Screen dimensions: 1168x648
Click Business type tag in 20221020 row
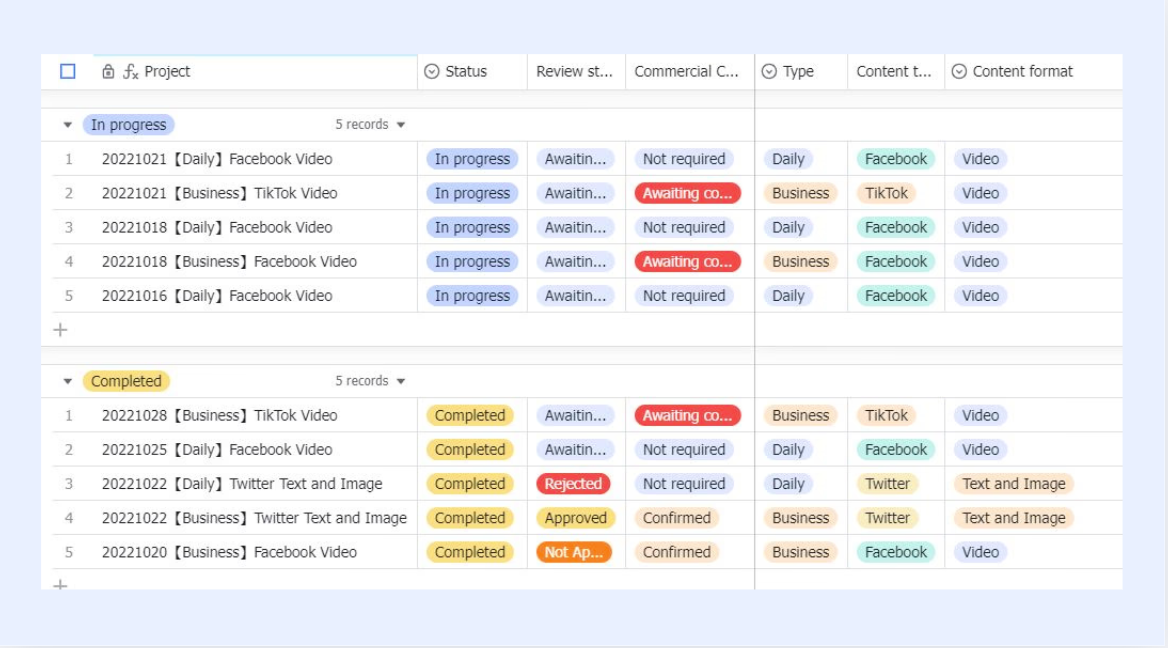pyautogui.click(x=800, y=553)
